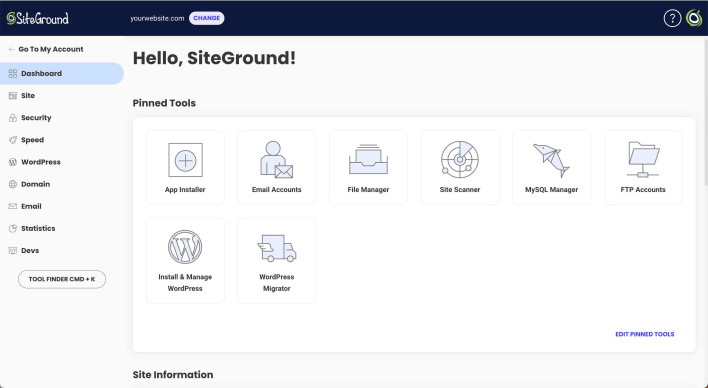Click the Email envelope sidebar icon
The height and width of the screenshot is (388, 708).
[x=13, y=206]
